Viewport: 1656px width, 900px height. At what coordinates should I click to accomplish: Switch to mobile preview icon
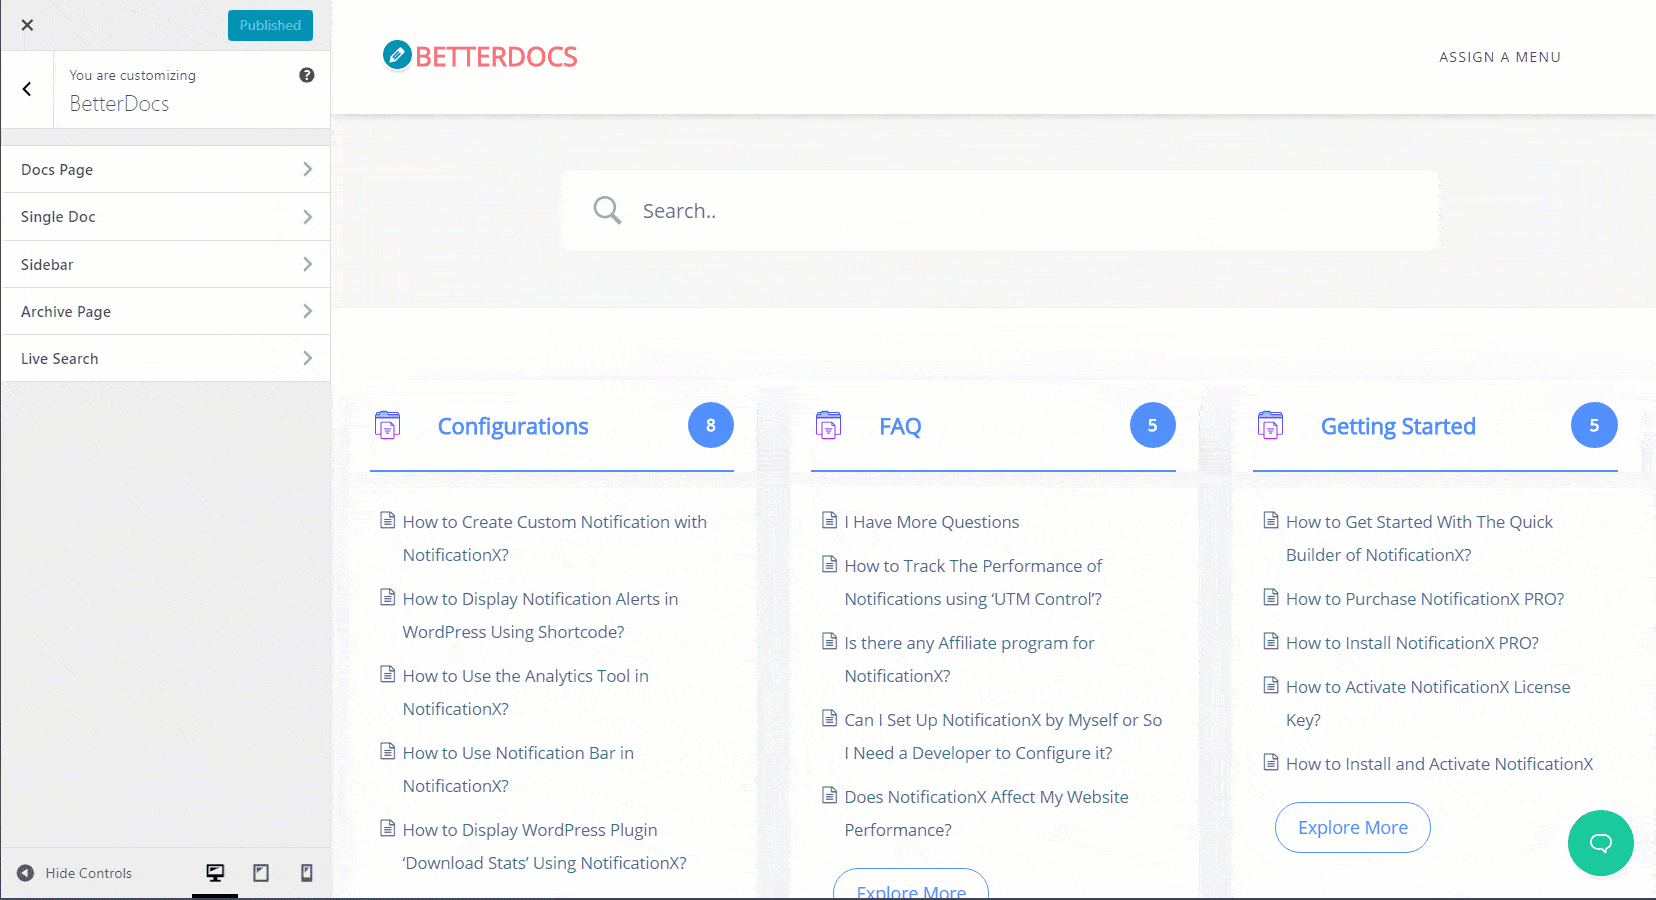pos(307,872)
